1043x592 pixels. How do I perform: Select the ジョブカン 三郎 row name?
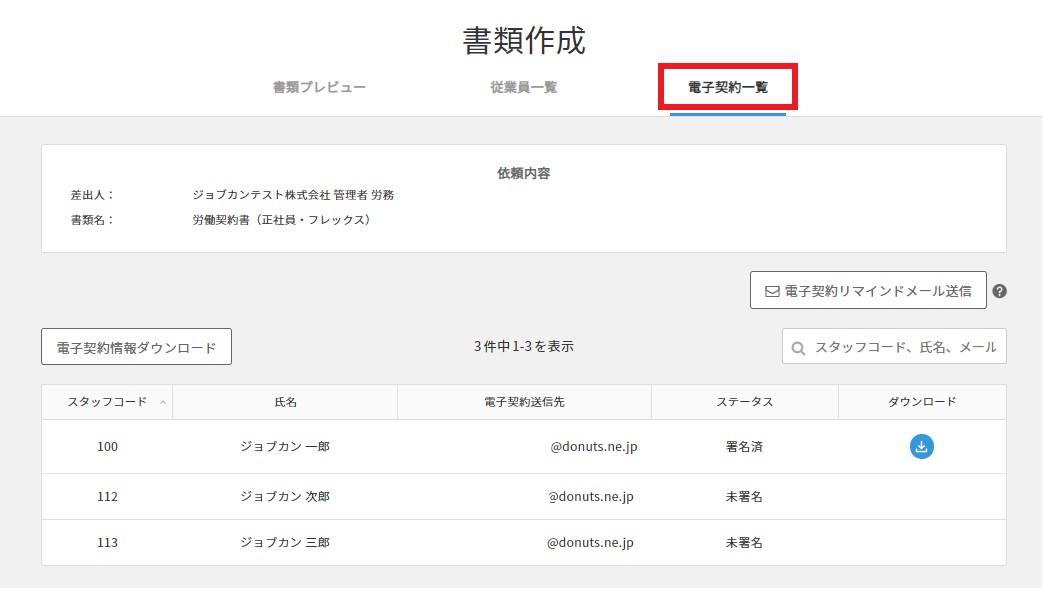pos(285,543)
